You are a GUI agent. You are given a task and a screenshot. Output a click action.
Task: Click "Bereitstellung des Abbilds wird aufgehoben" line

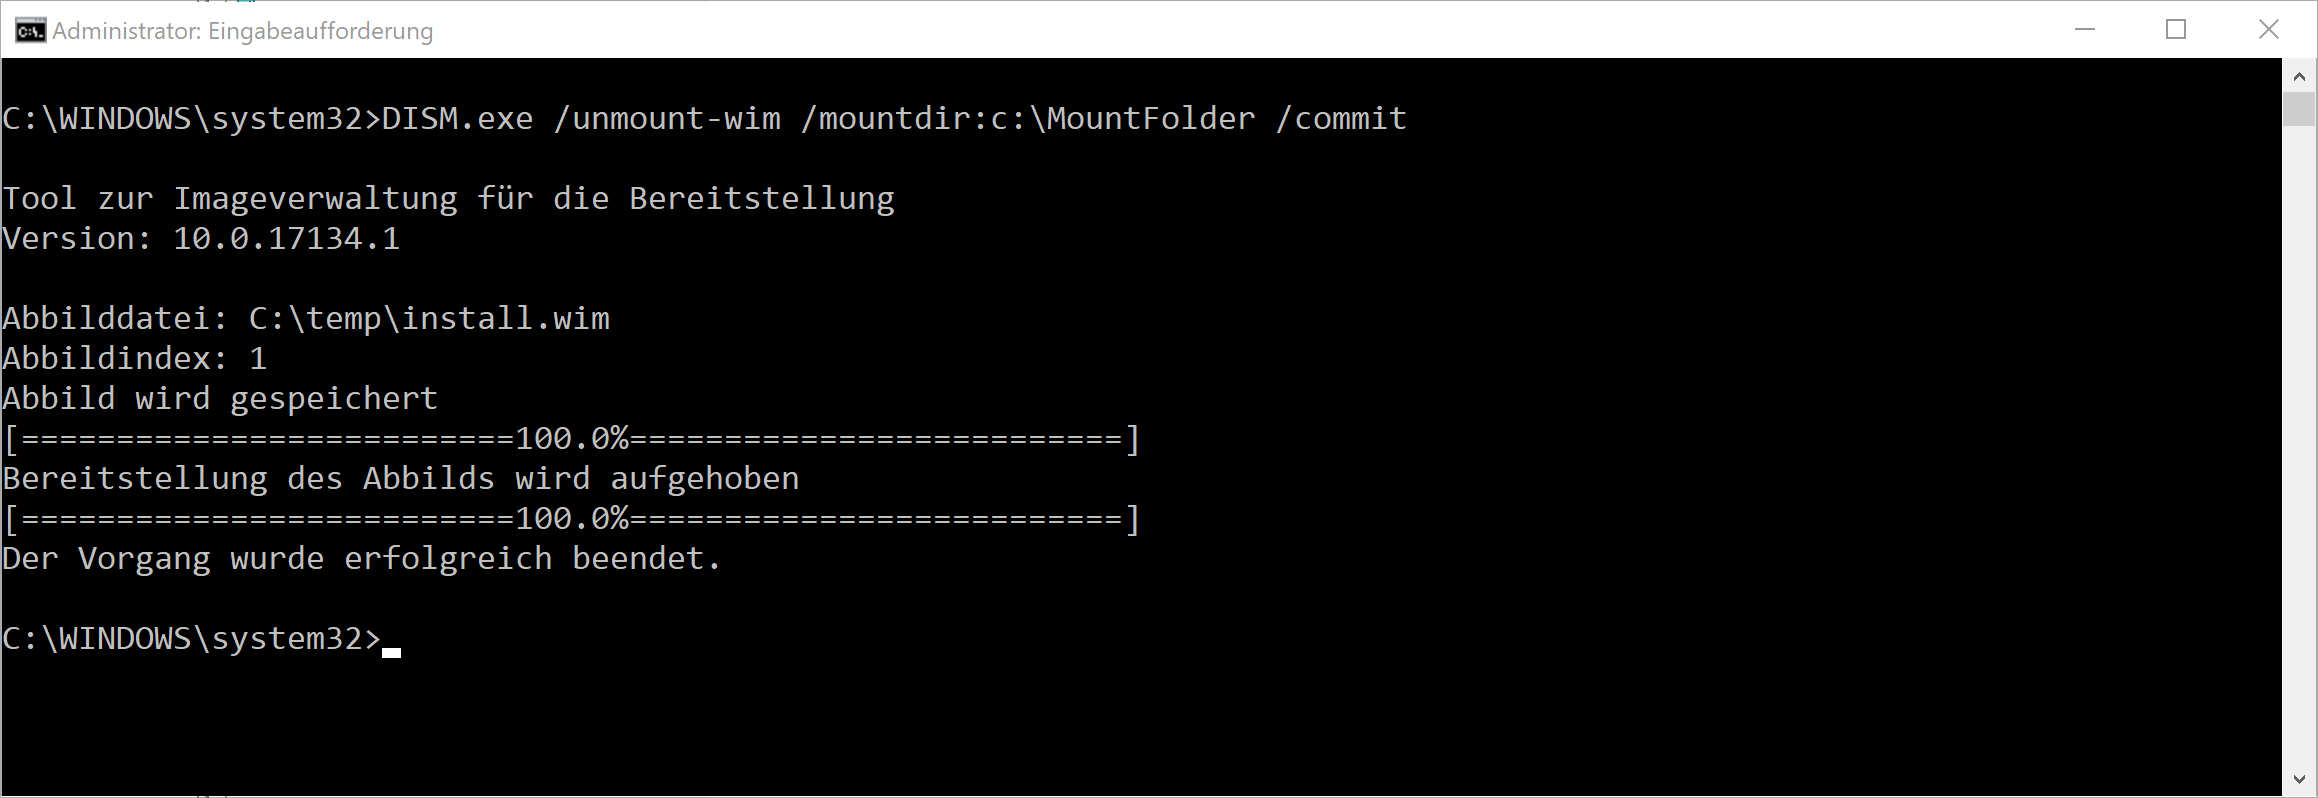point(401,479)
